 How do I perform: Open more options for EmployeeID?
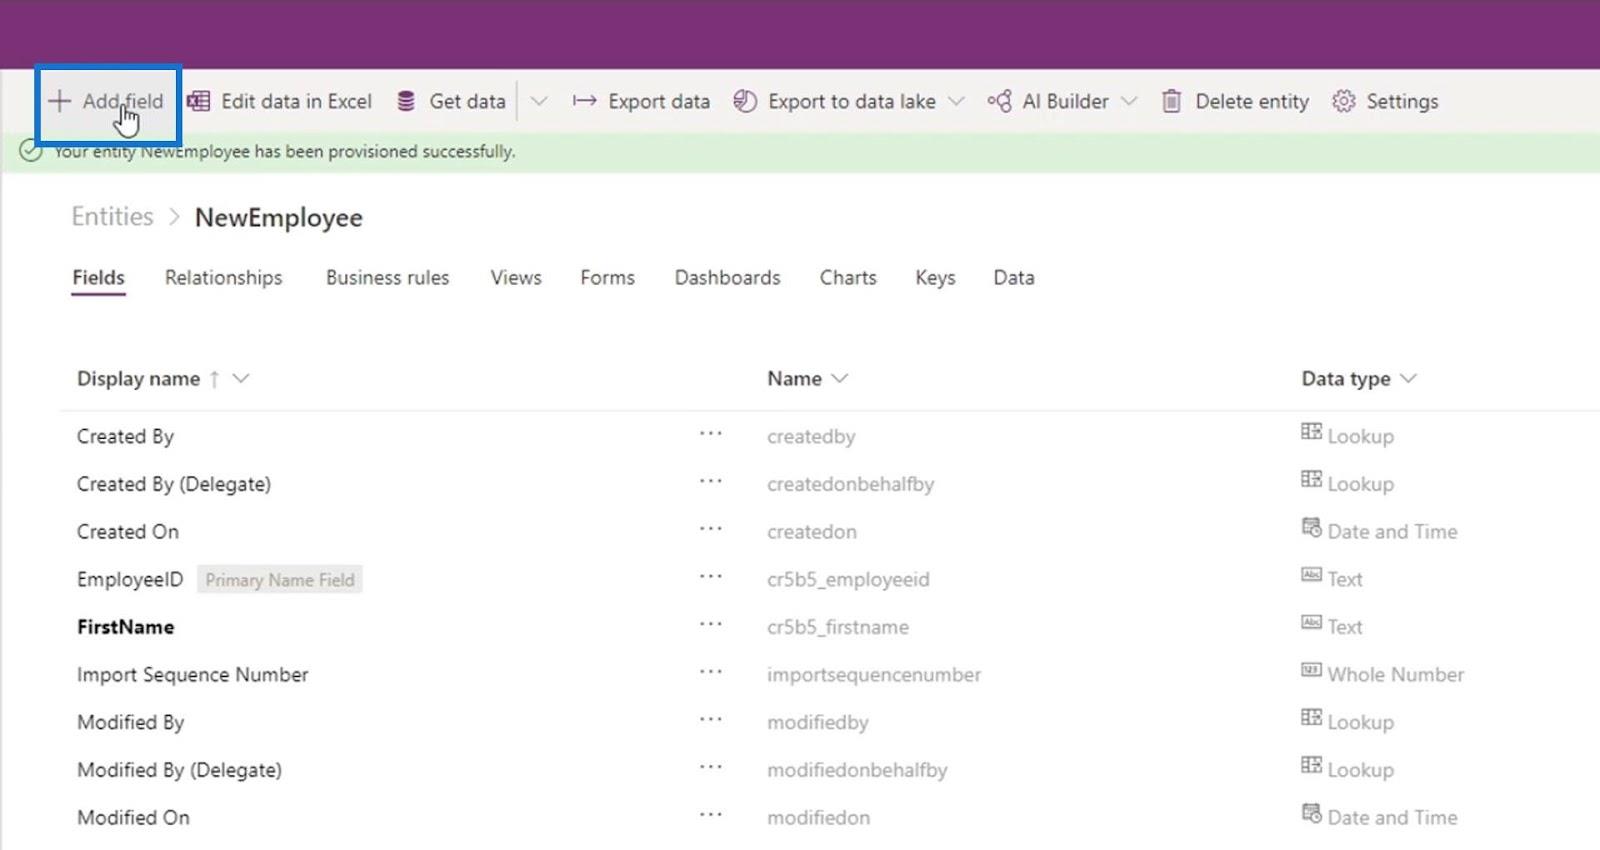point(710,577)
